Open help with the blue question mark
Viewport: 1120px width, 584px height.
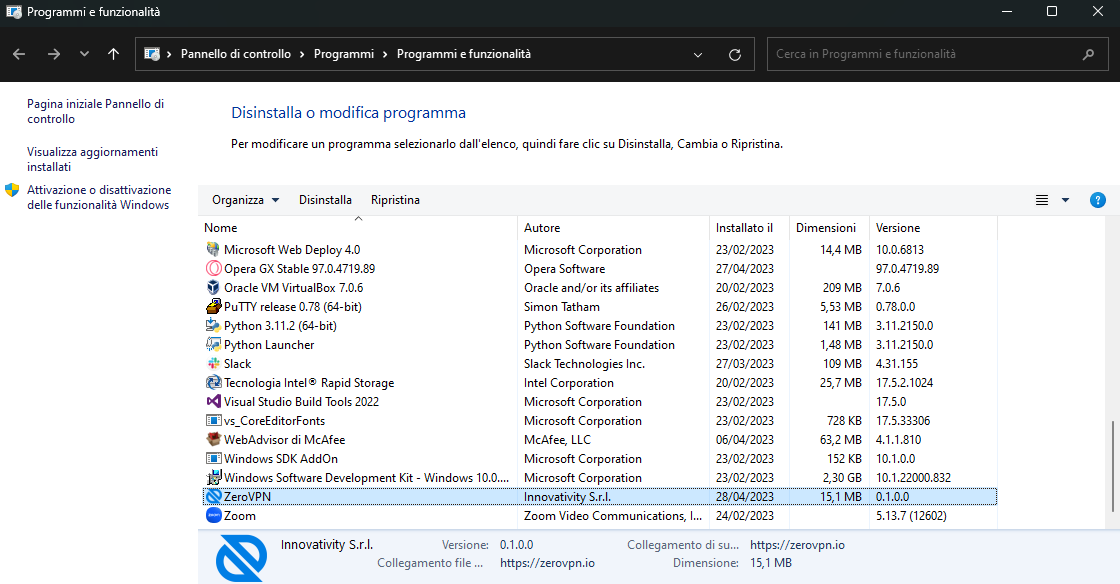coord(1098,200)
